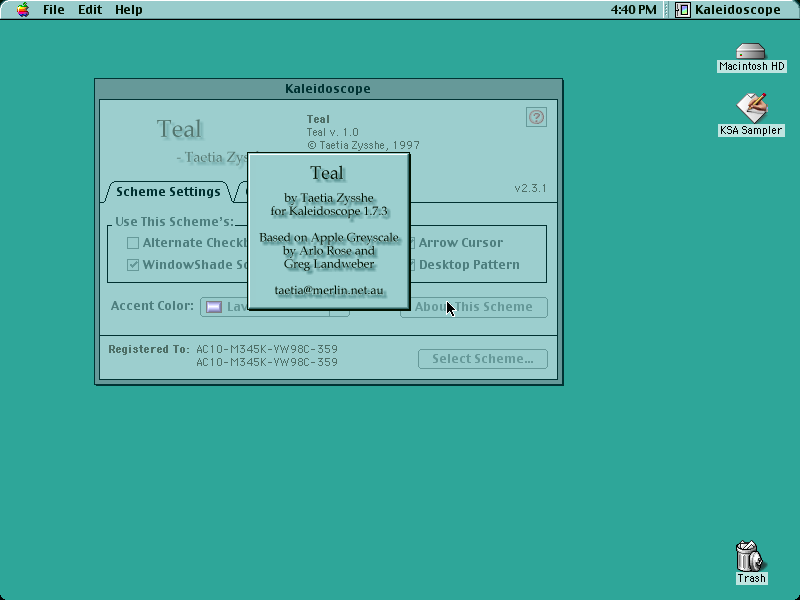Viewport: 800px width, 600px height.
Task: Toggle the WindowShade Sound checkbox
Action: (133, 265)
